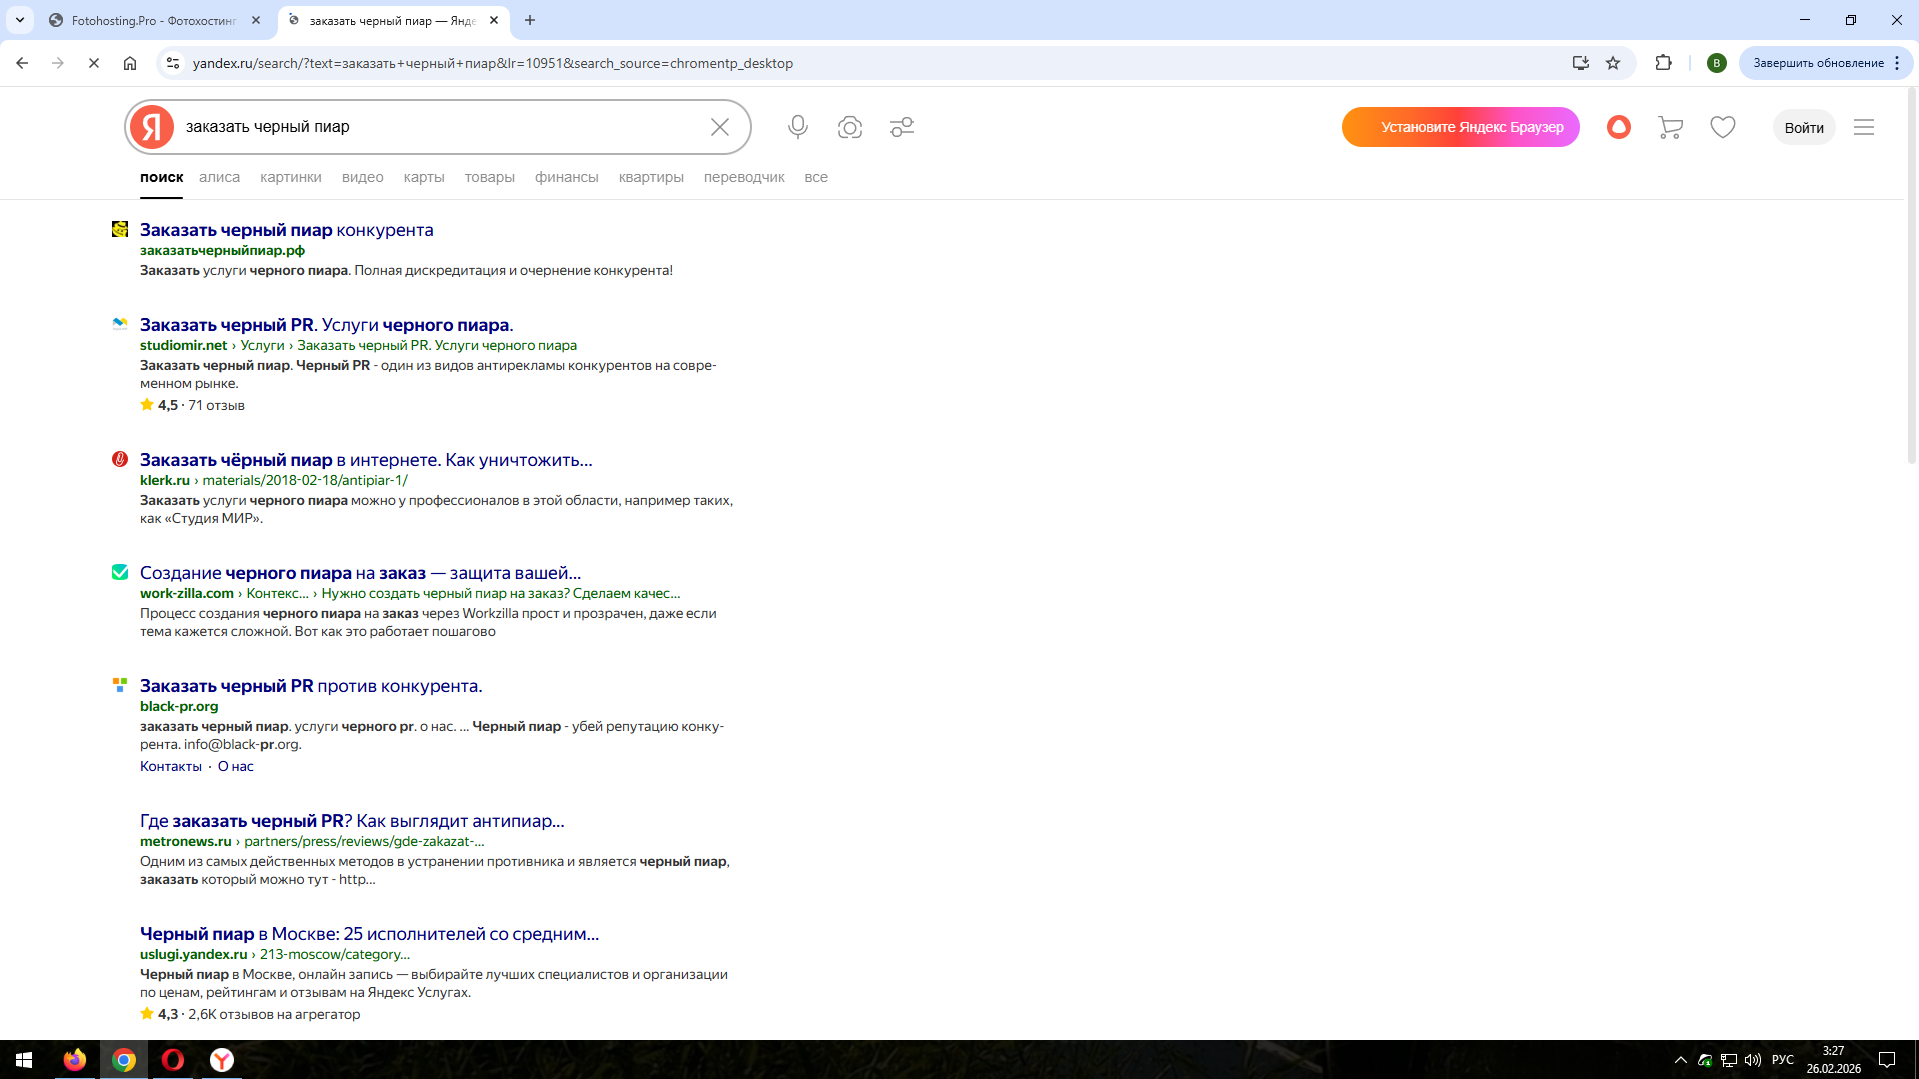
Task: Open new tab with plus button
Action: point(530,20)
